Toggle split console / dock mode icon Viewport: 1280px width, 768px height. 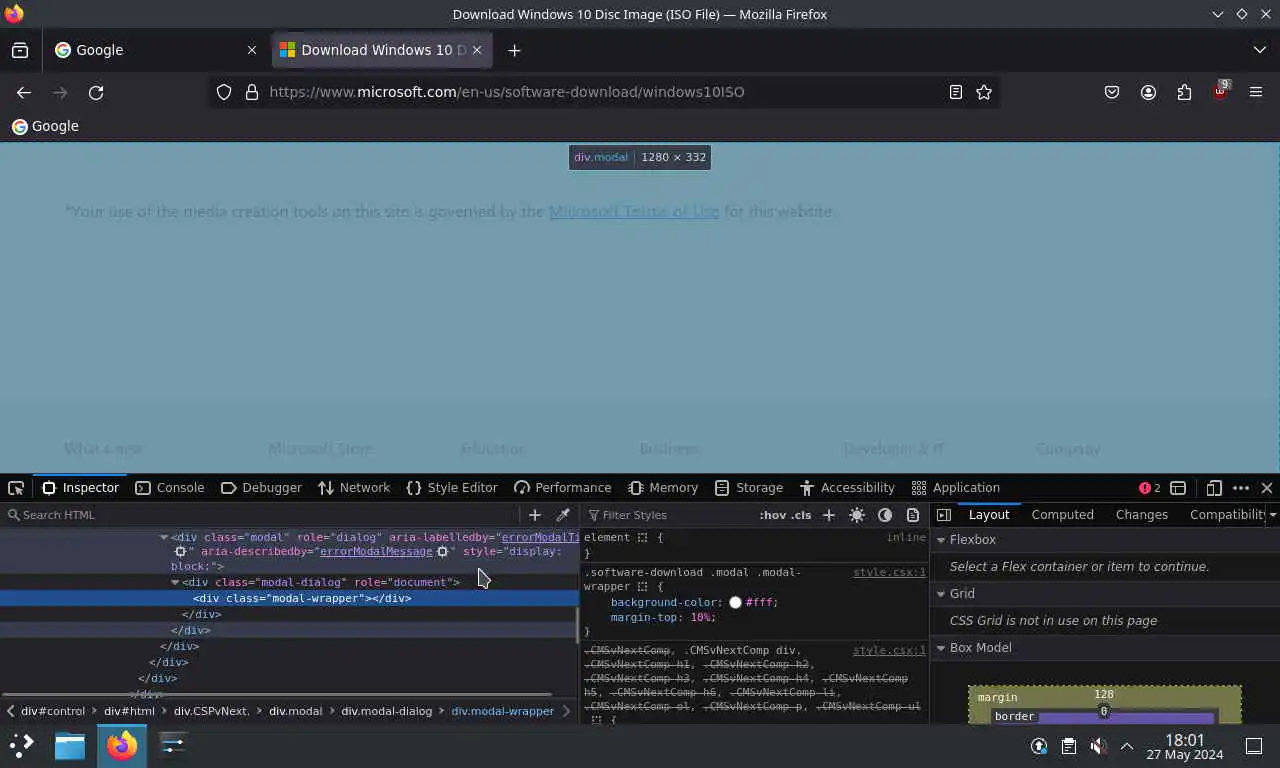pyautogui.click(x=1178, y=488)
